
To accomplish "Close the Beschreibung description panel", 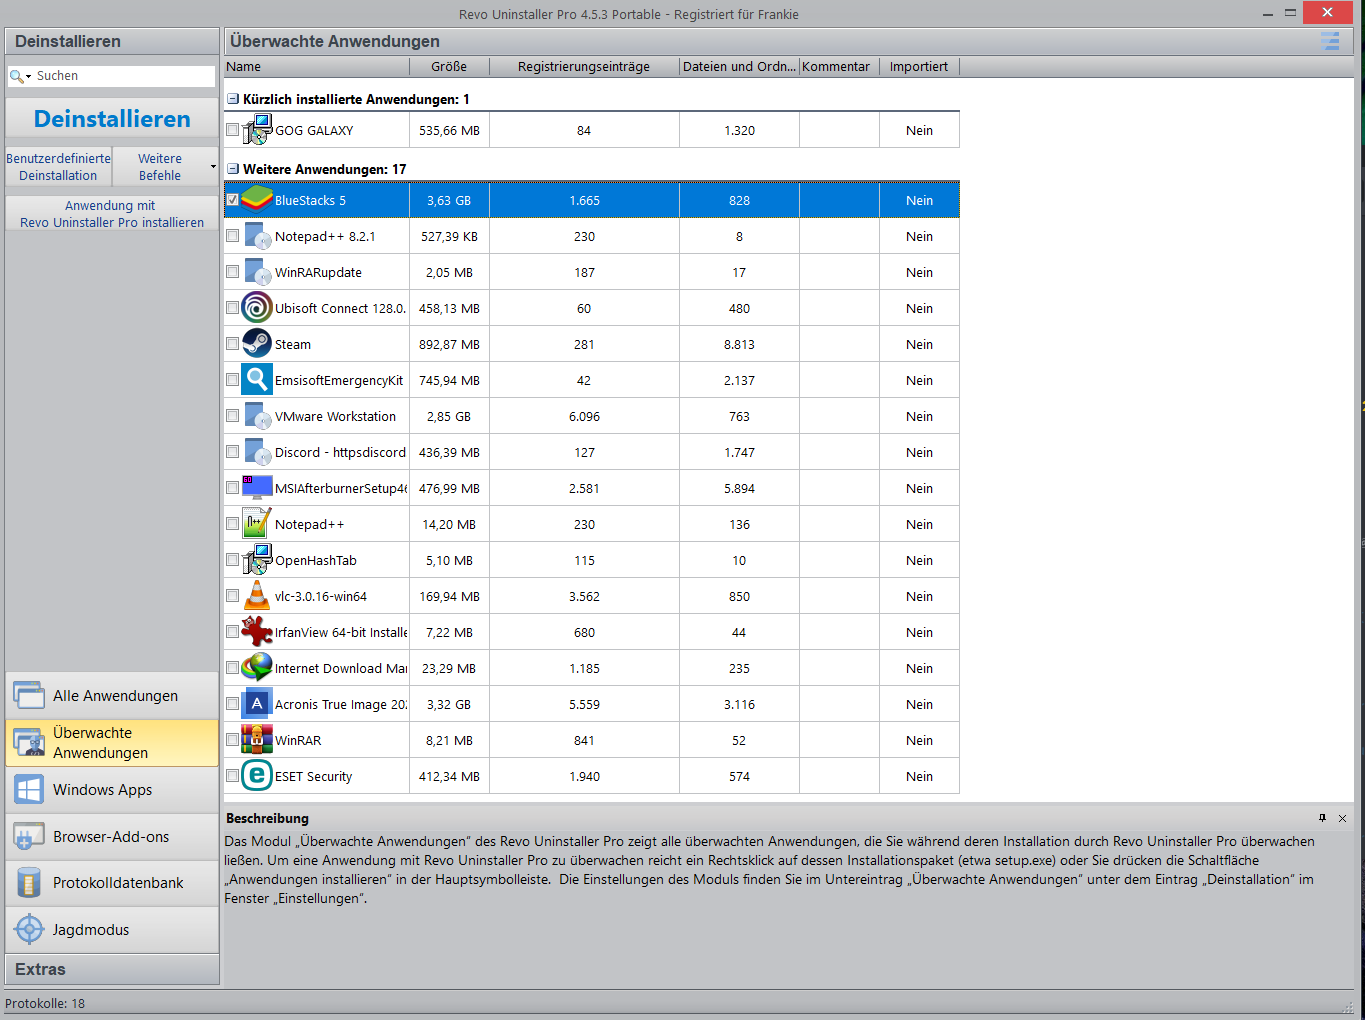I will [x=1342, y=818].
